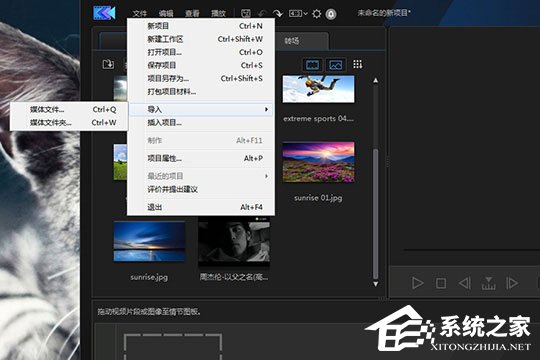Choose 新建工作区 from the File menu
540x360 pixels.
(x=201, y=39)
